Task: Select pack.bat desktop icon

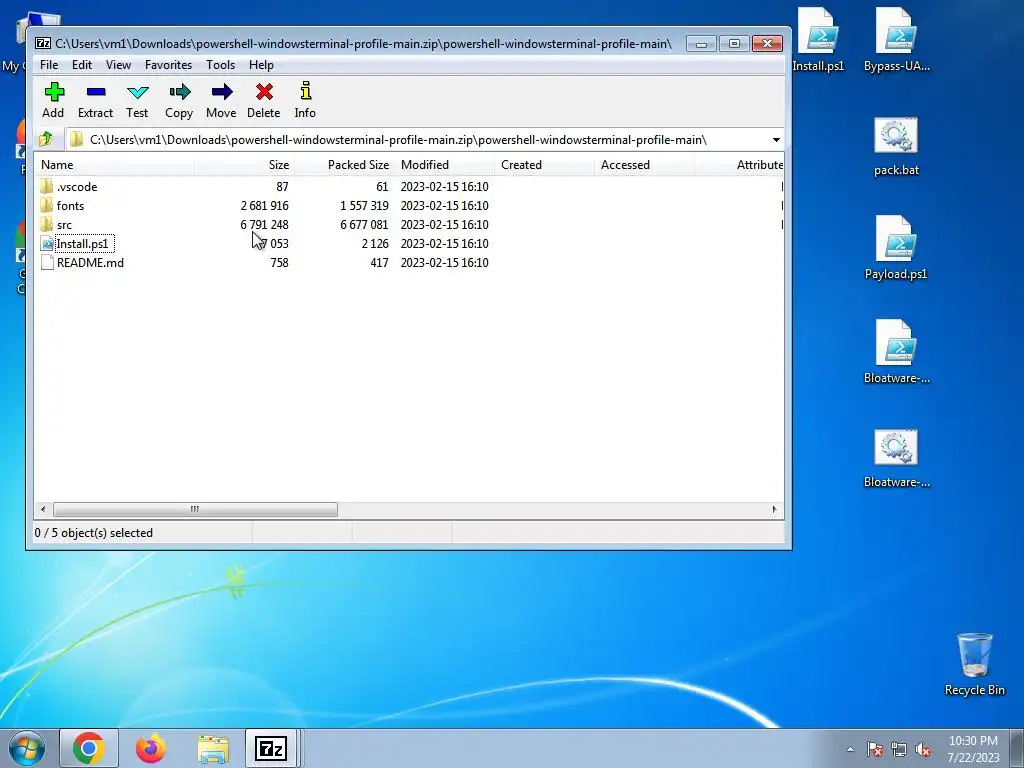Action: click(x=896, y=146)
